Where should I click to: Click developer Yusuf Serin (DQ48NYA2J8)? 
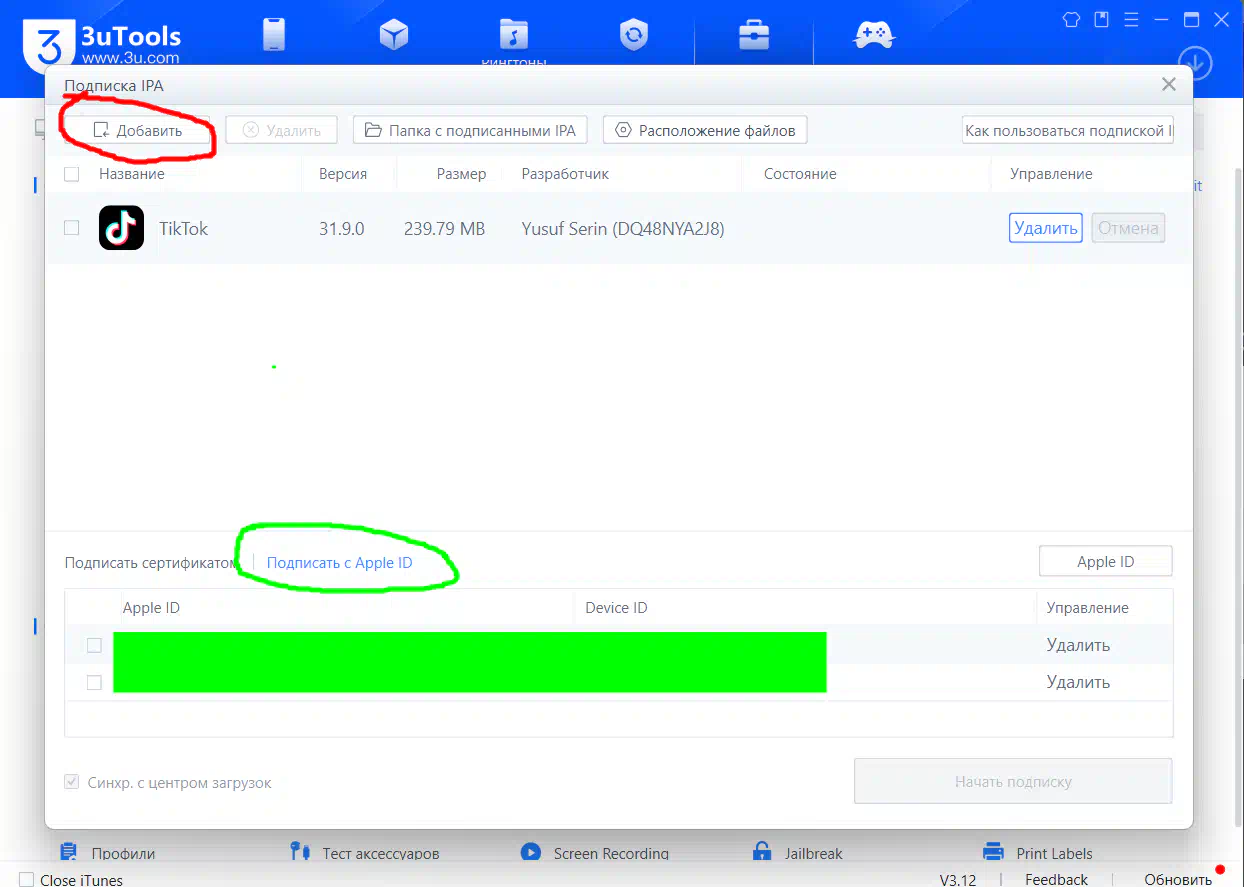click(623, 228)
